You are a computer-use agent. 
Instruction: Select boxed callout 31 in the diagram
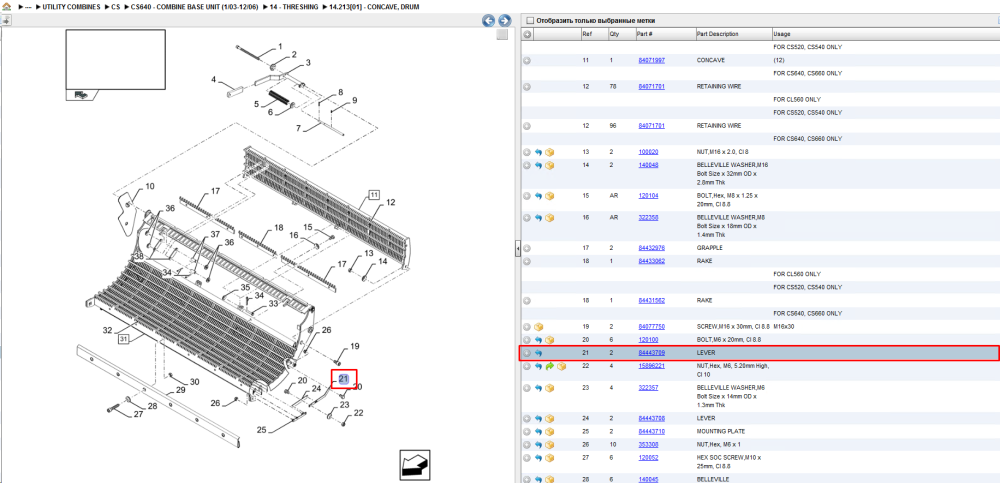click(x=123, y=339)
